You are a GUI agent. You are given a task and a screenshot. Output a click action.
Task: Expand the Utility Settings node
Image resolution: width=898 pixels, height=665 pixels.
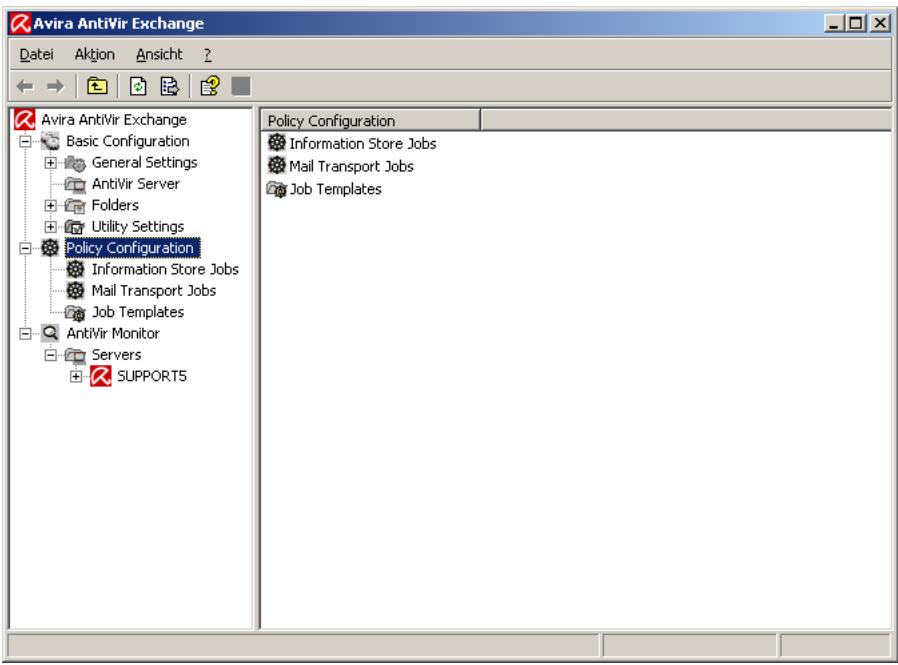point(50,227)
